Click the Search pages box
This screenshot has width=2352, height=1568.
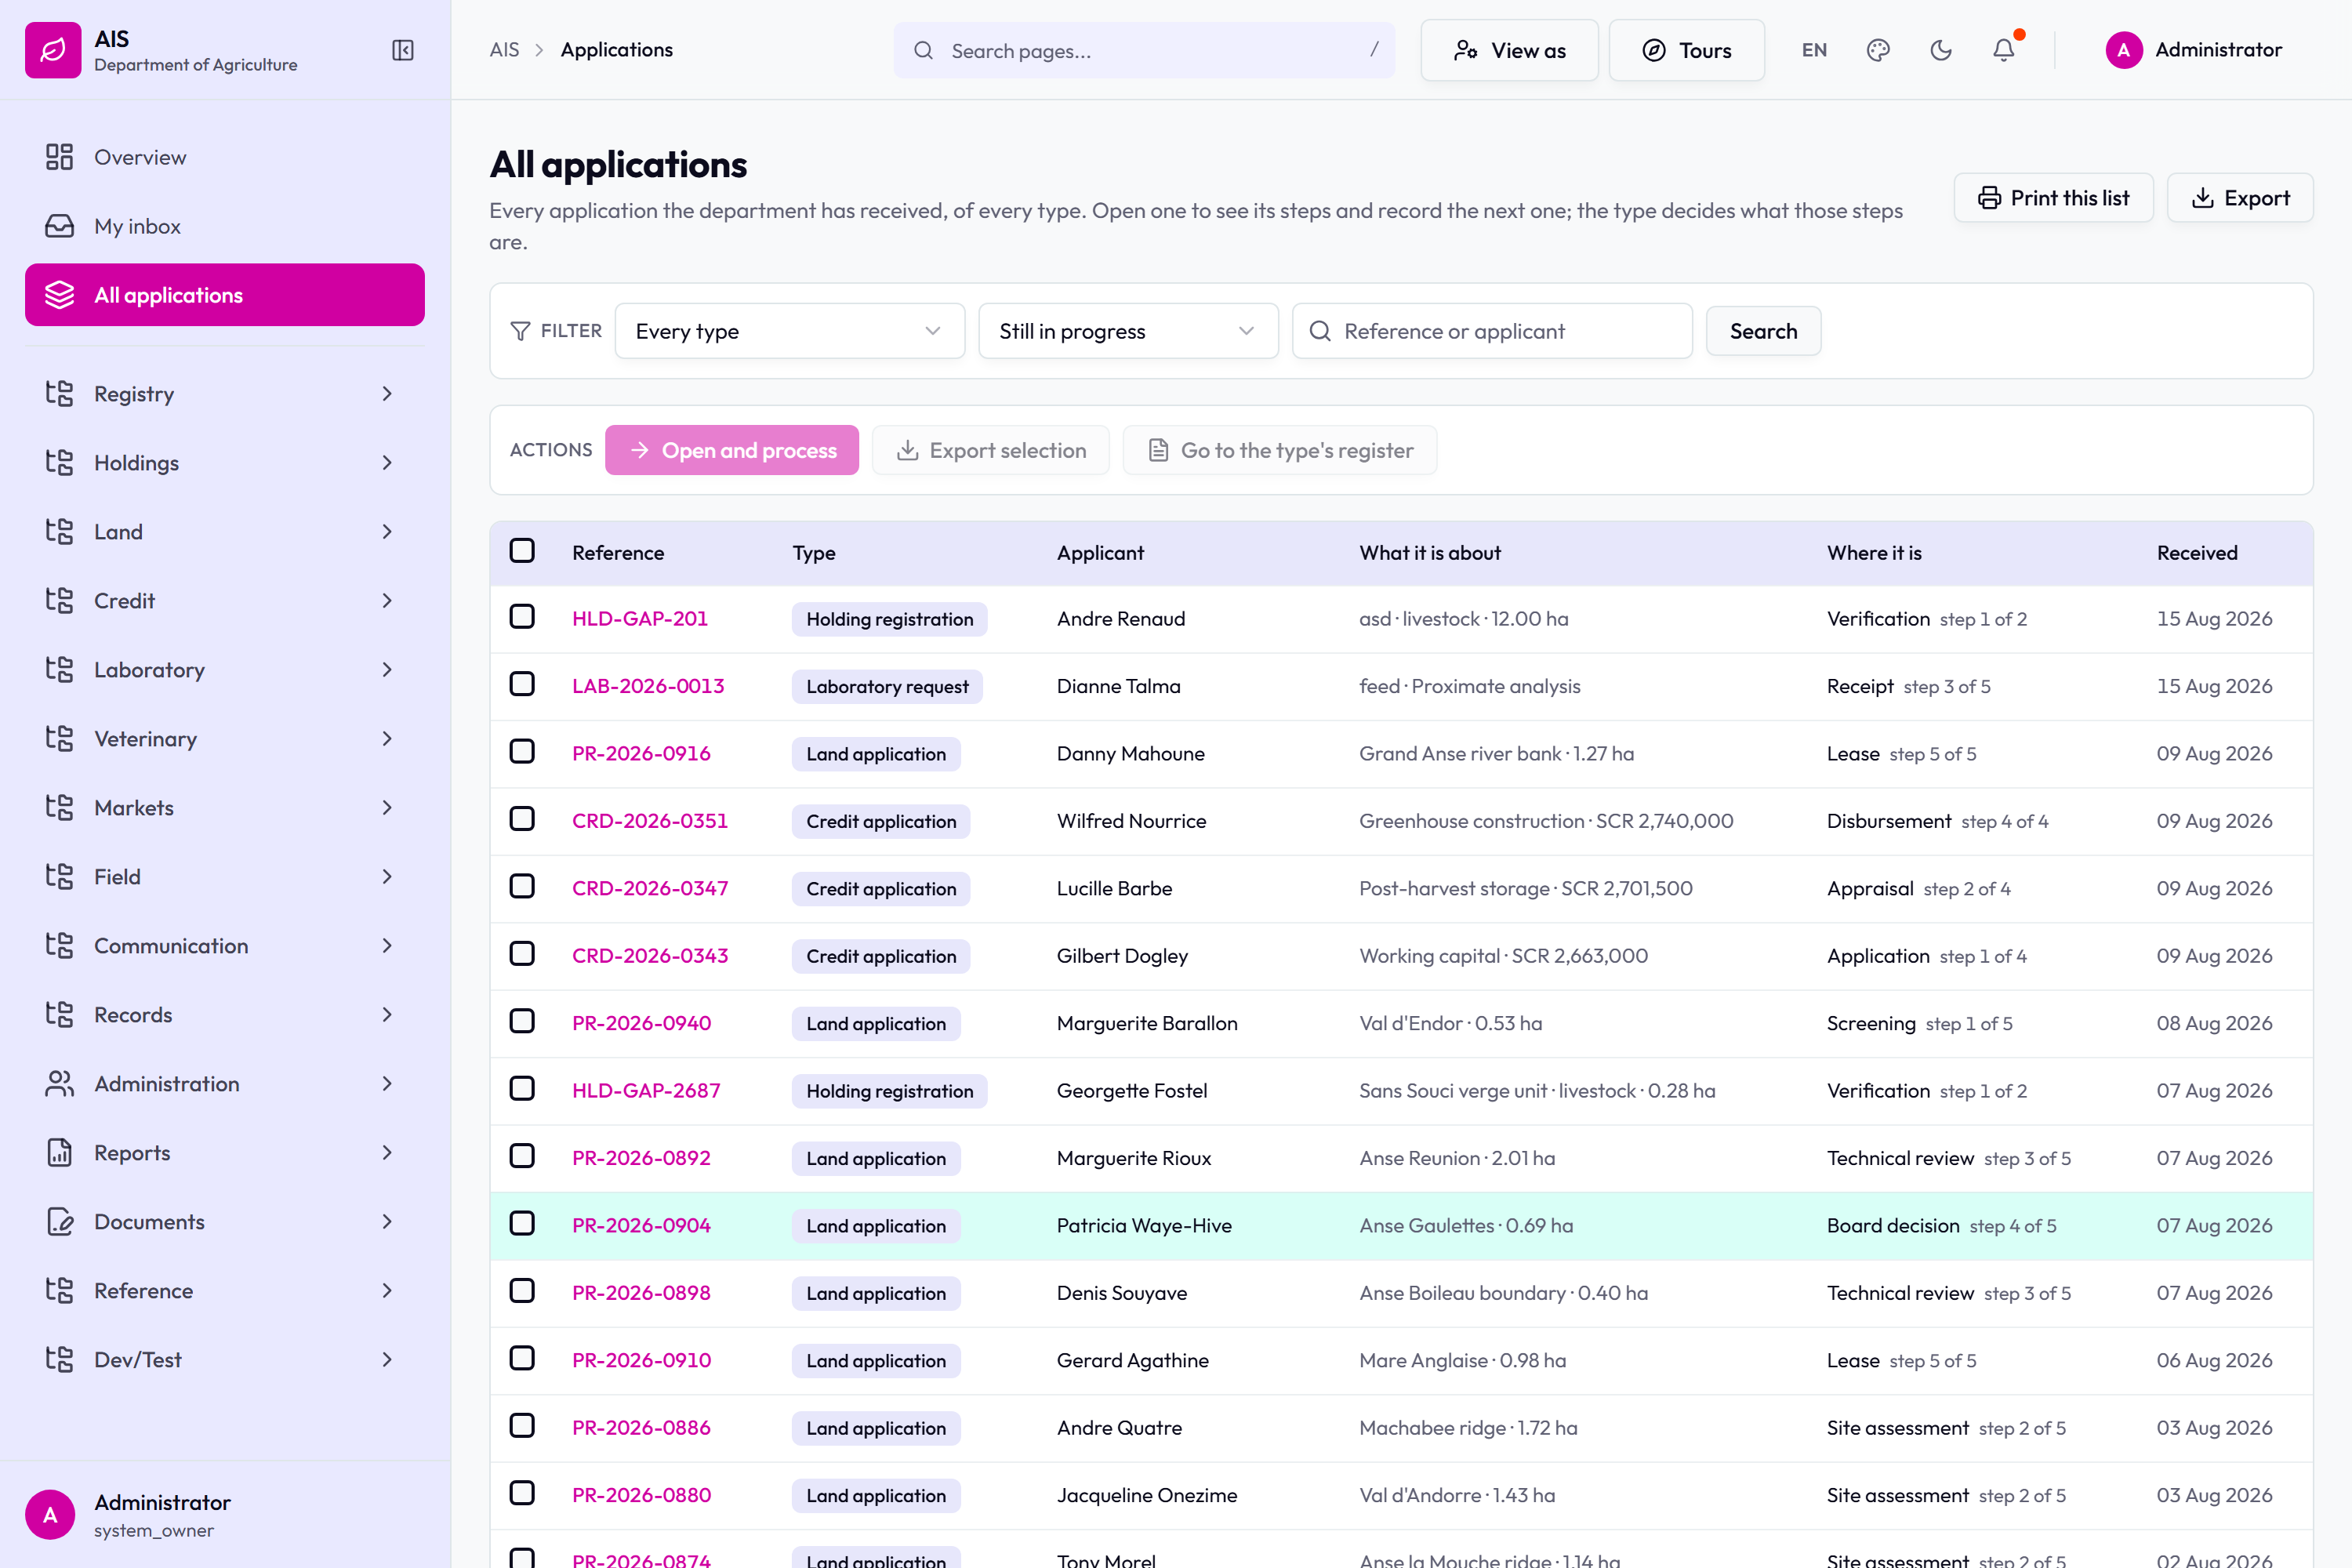(1144, 50)
